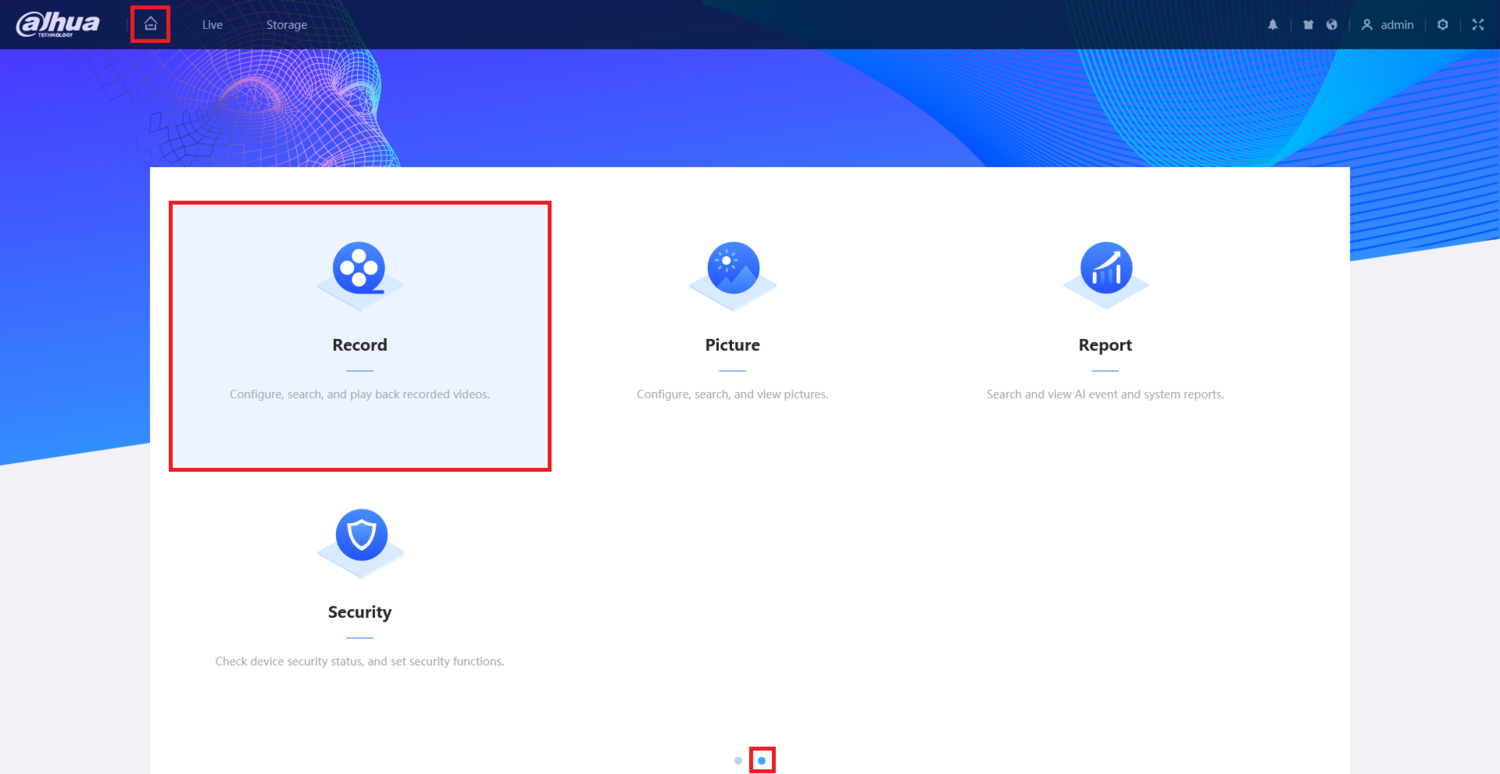Open the settings gear icon
The width and height of the screenshot is (1500, 774).
[x=1442, y=25]
